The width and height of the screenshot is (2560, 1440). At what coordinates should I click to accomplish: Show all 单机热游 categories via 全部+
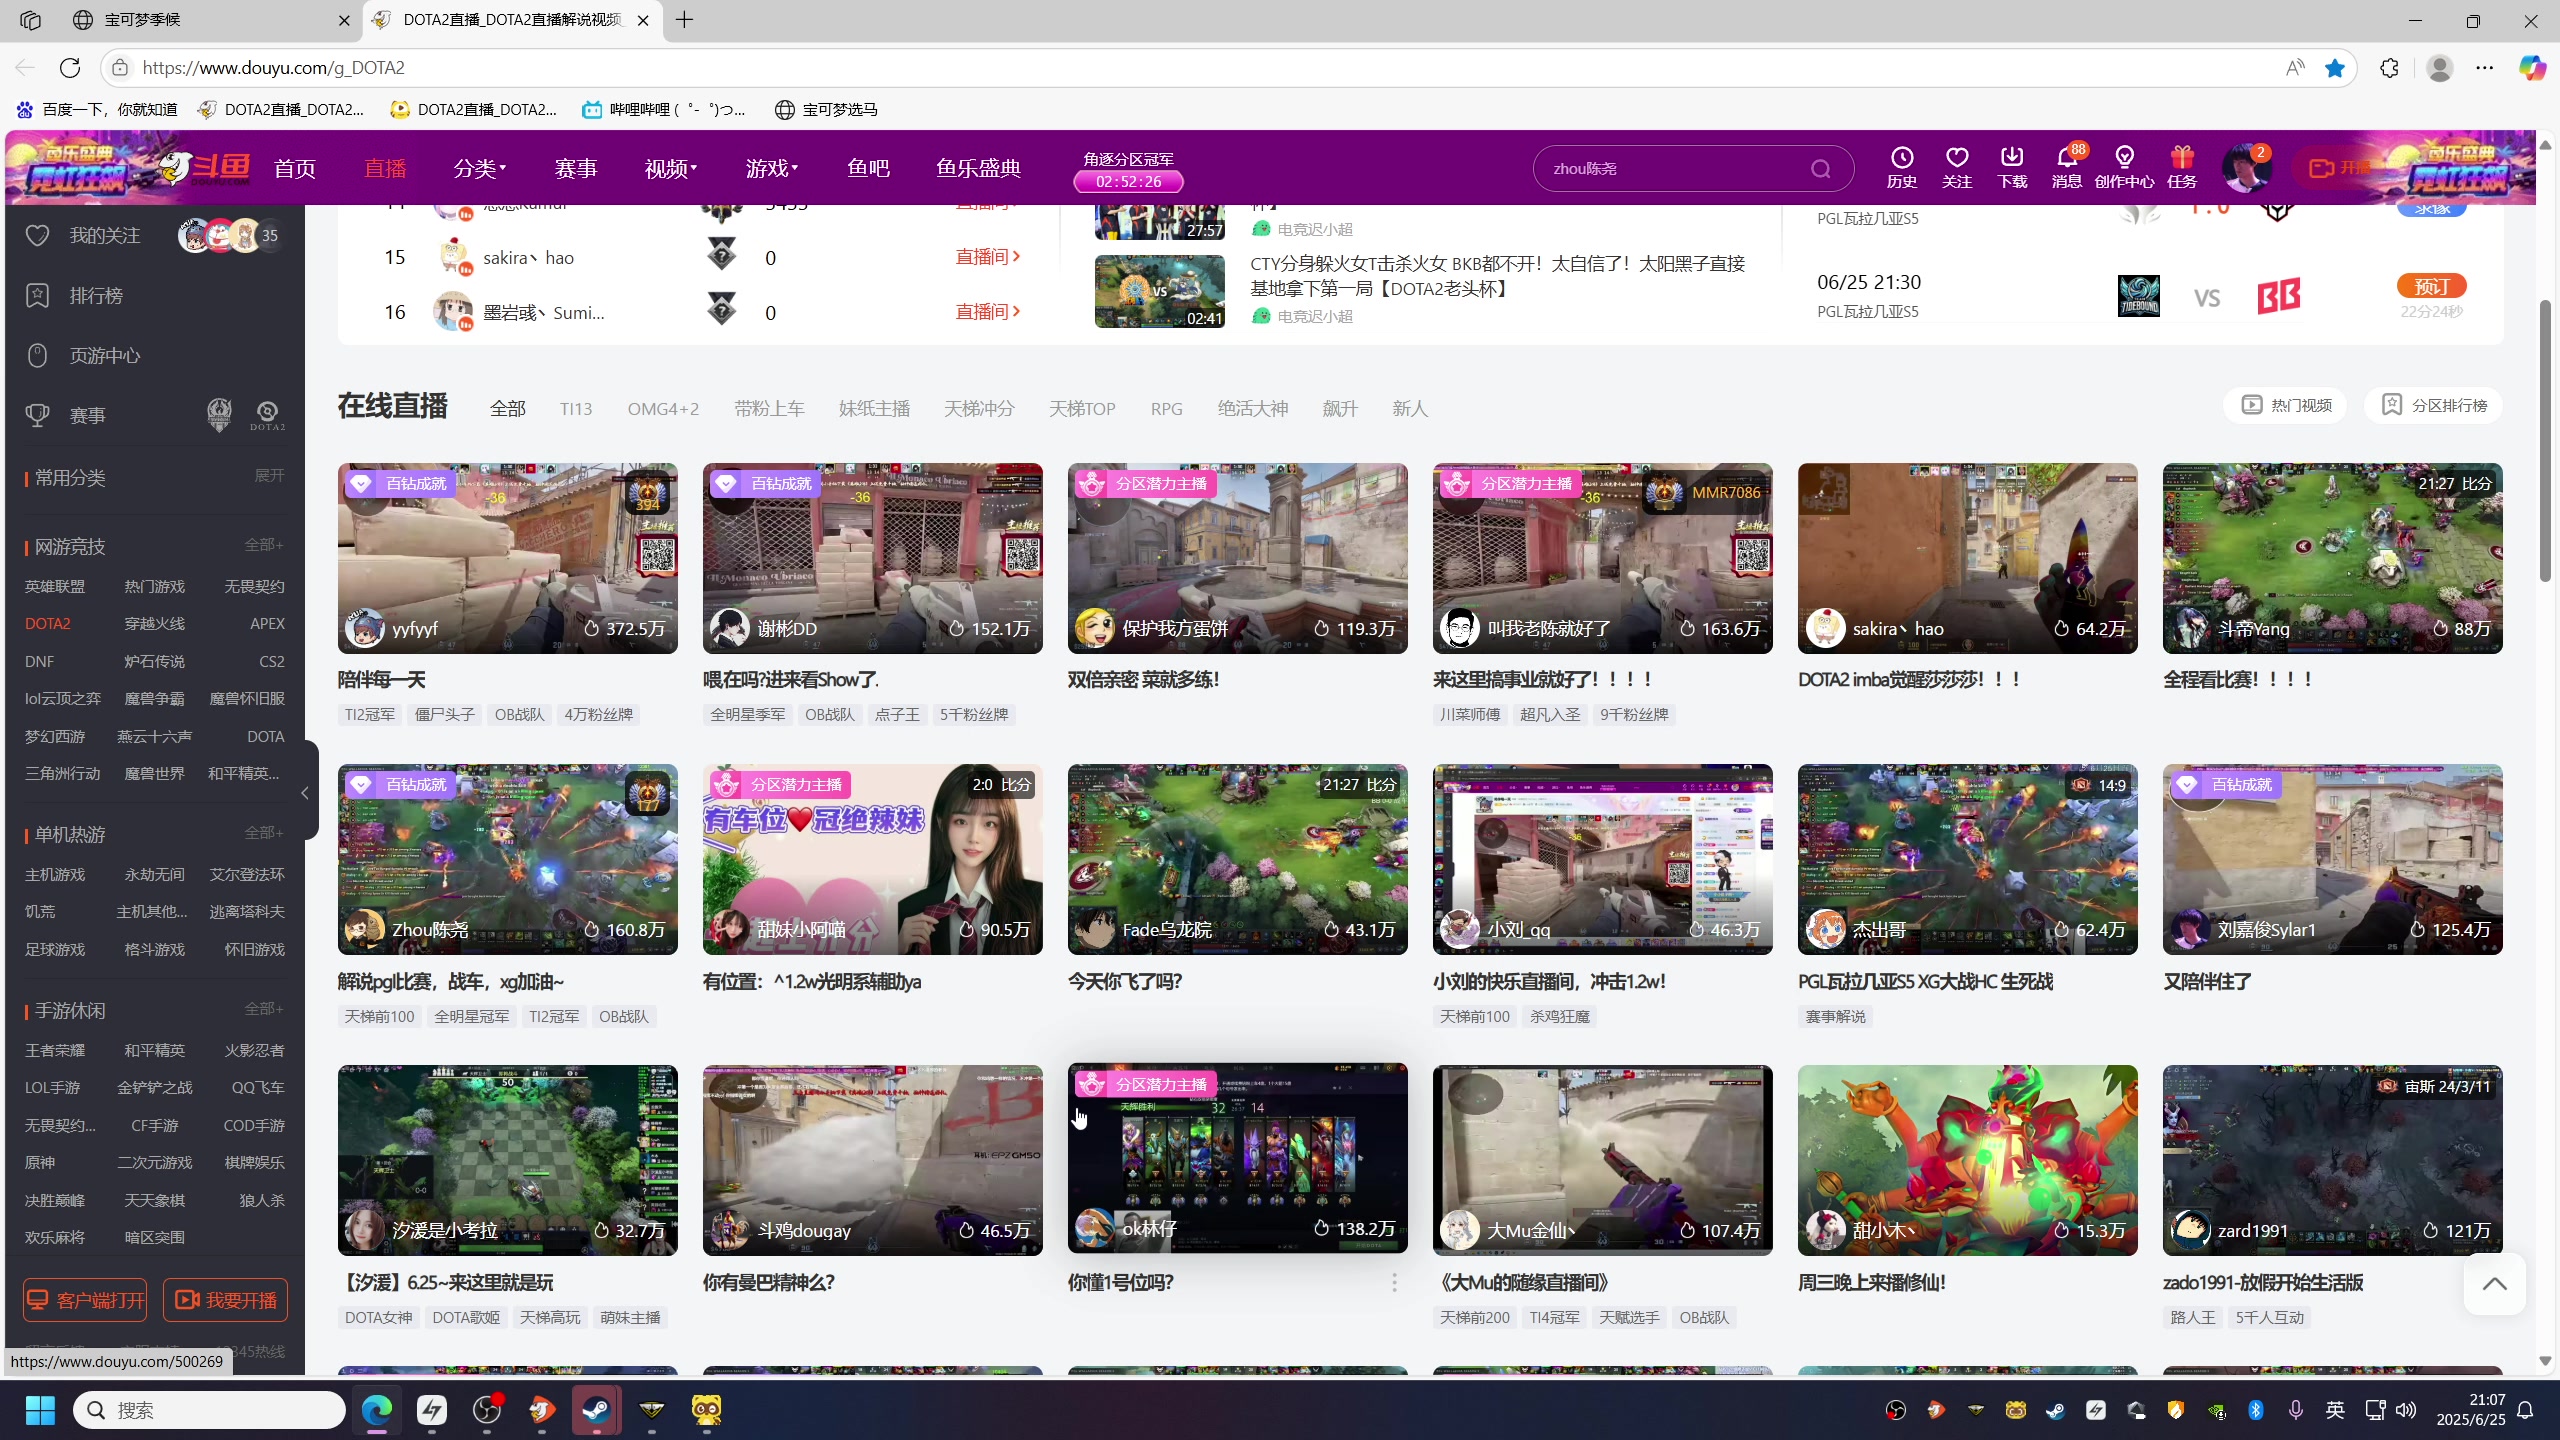coord(264,833)
